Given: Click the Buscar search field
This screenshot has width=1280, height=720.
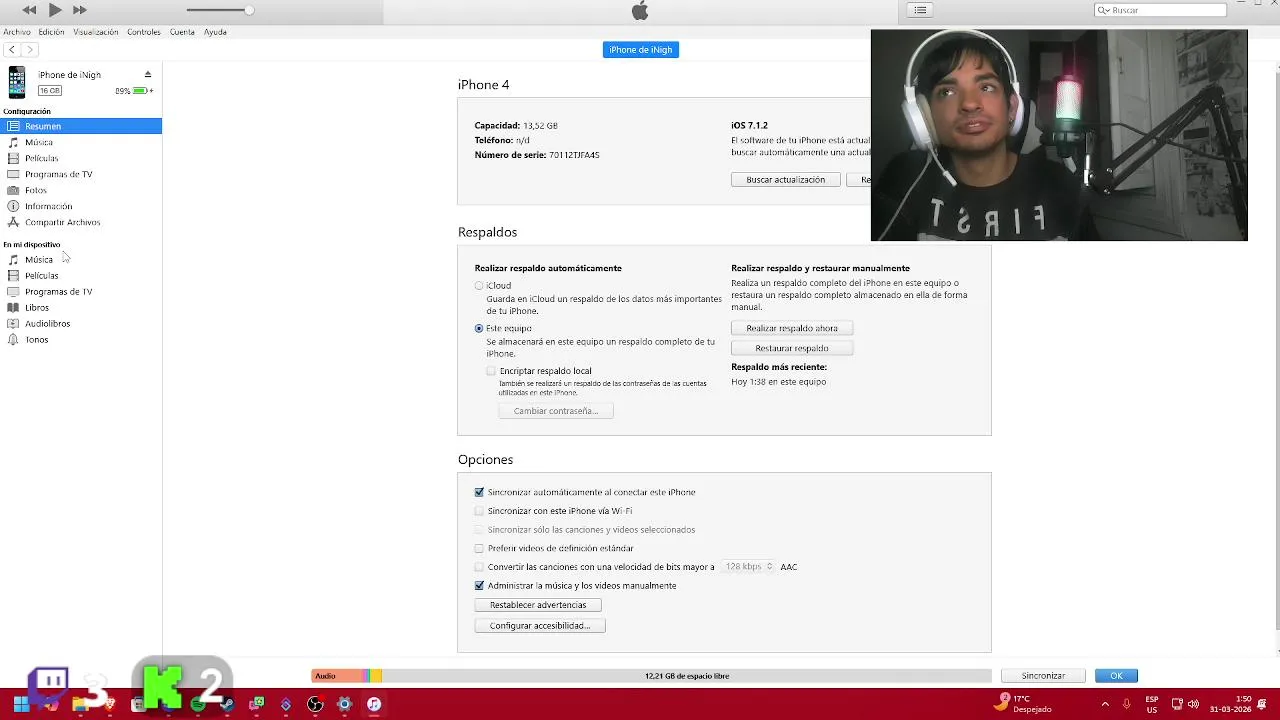Looking at the screenshot, I should tap(1161, 10).
